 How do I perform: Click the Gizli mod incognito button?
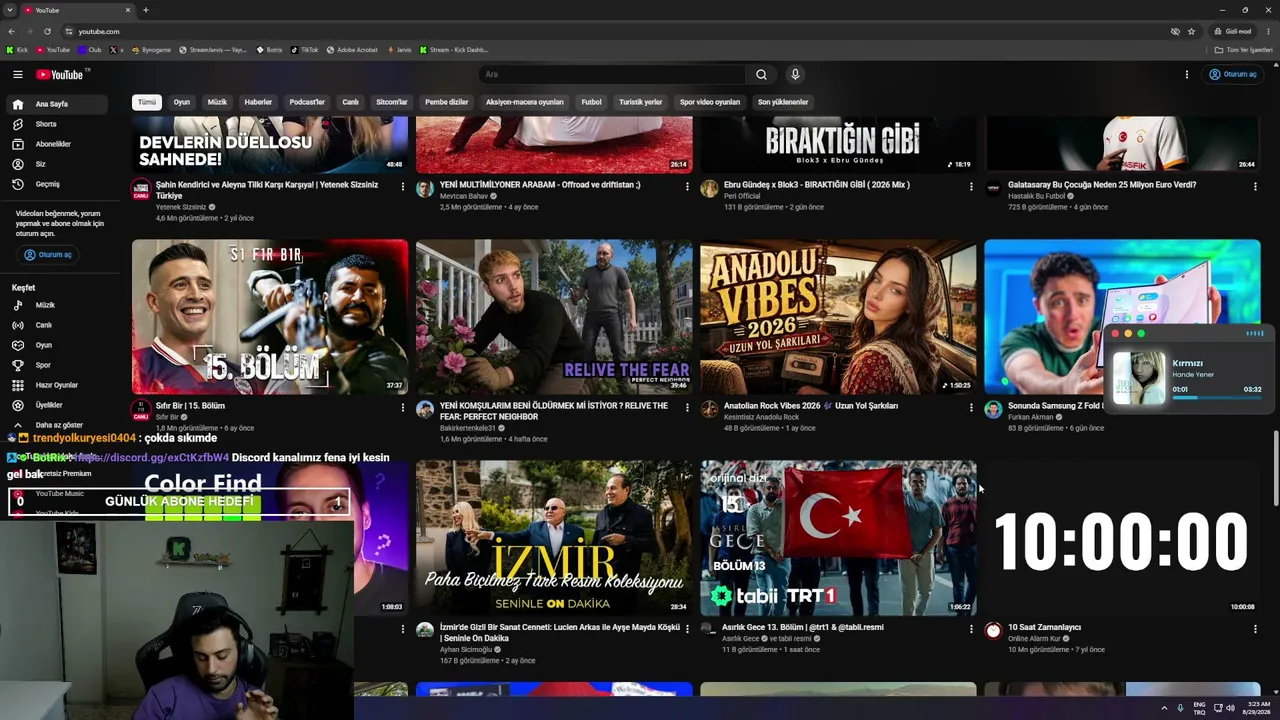[1232, 31]
